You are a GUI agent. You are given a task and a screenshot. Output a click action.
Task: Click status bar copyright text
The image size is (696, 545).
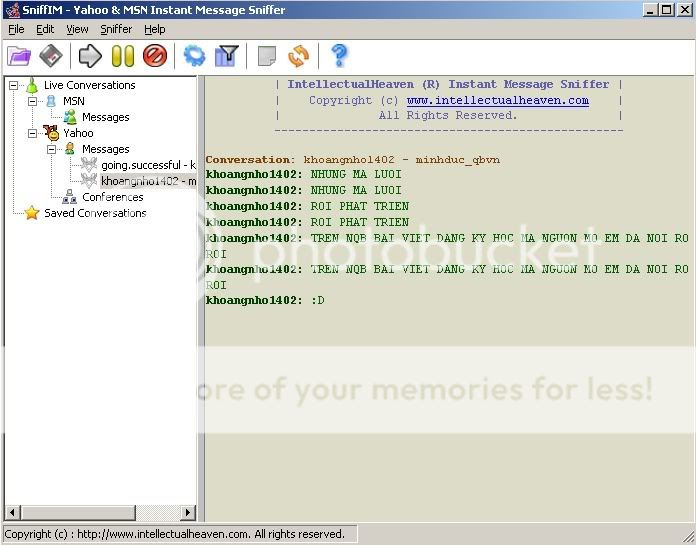click(x=175, y=534)
